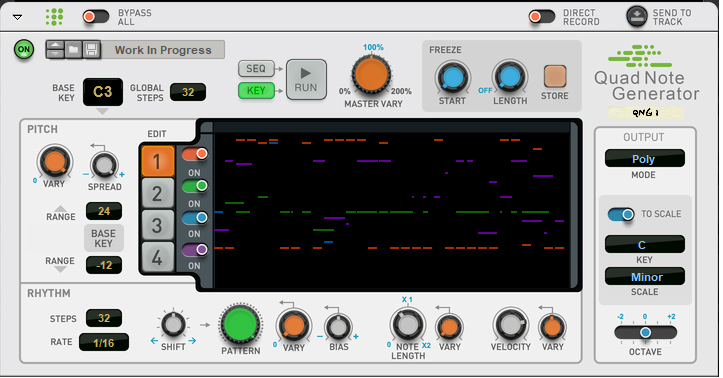Open the patch browser folder icon

pos(73,50)
